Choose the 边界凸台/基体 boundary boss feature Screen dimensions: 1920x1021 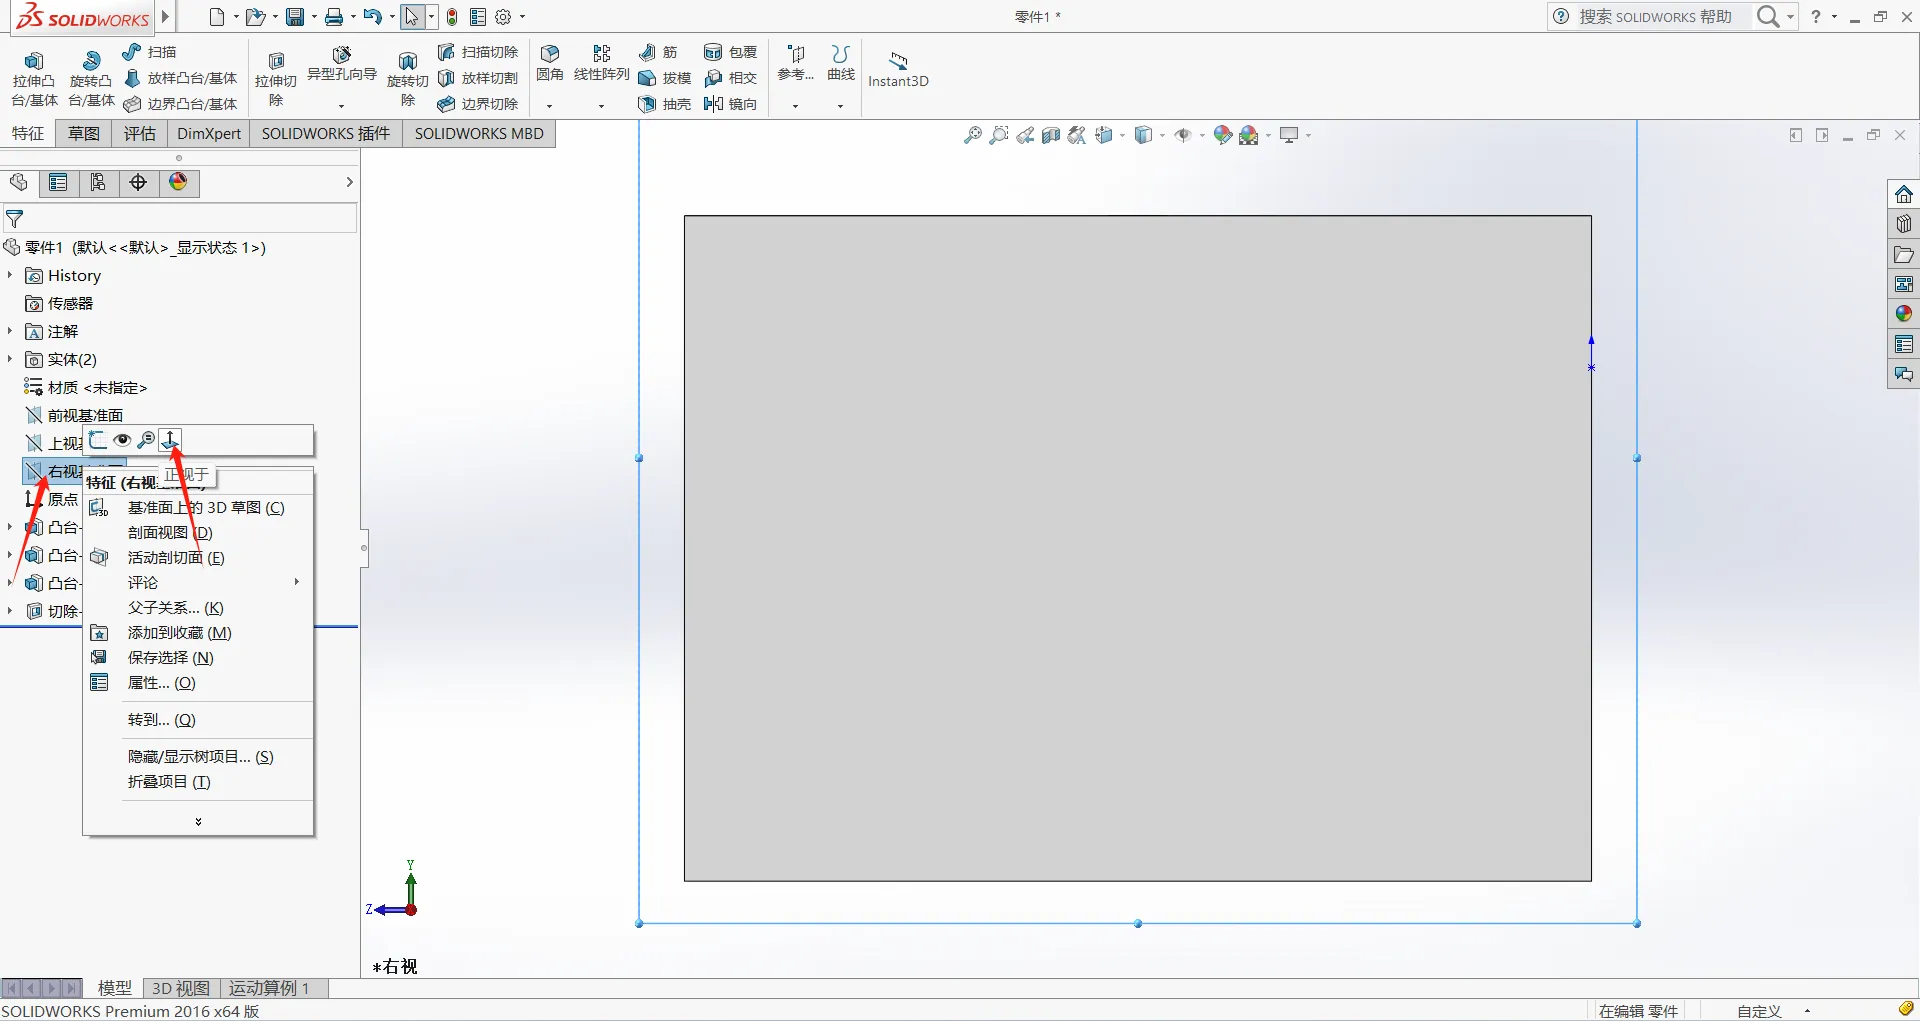coord(180,104)
